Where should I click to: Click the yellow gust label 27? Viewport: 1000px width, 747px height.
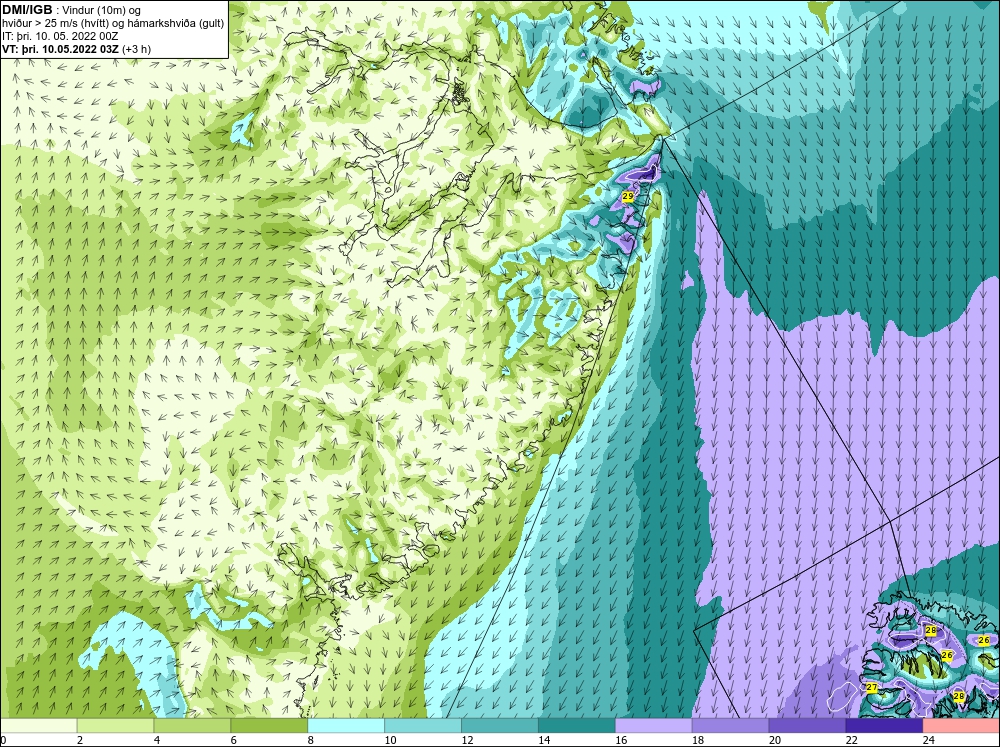pos(872,687)
